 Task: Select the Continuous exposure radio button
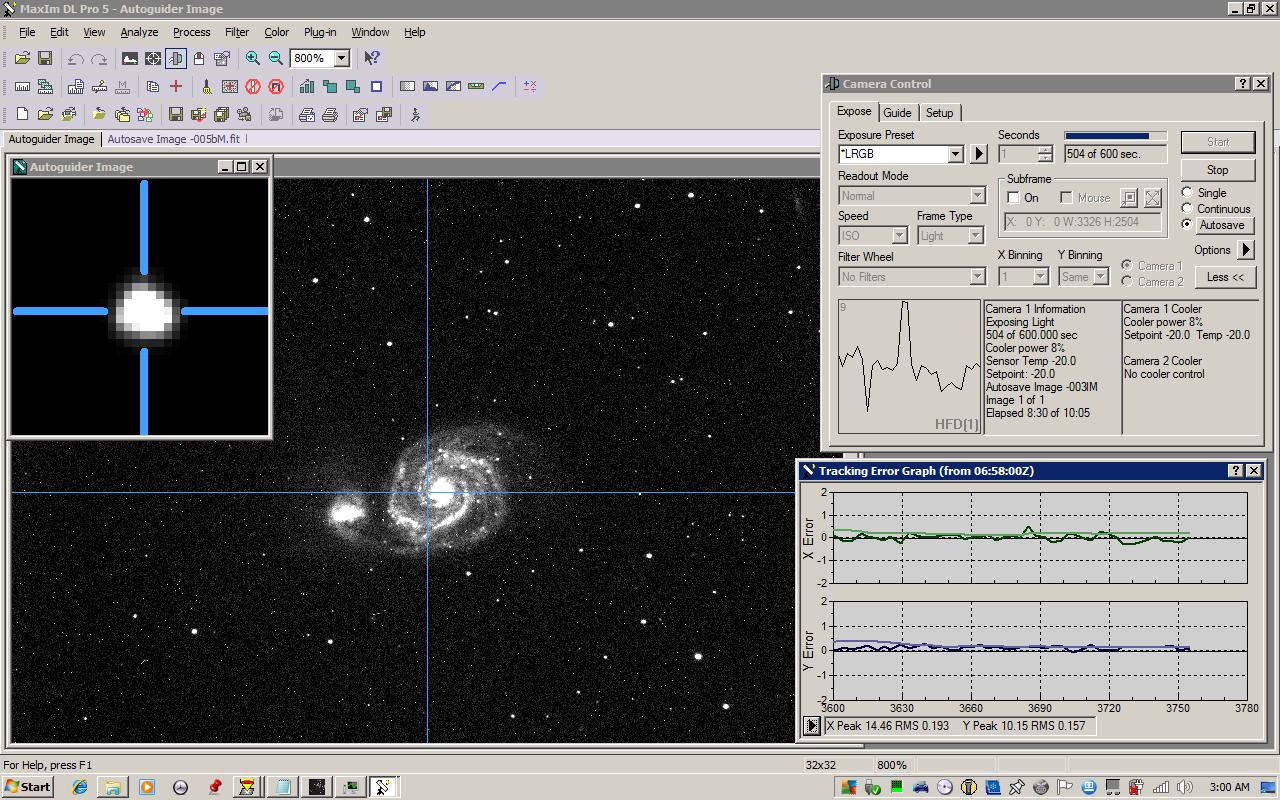coord(1187,208)
